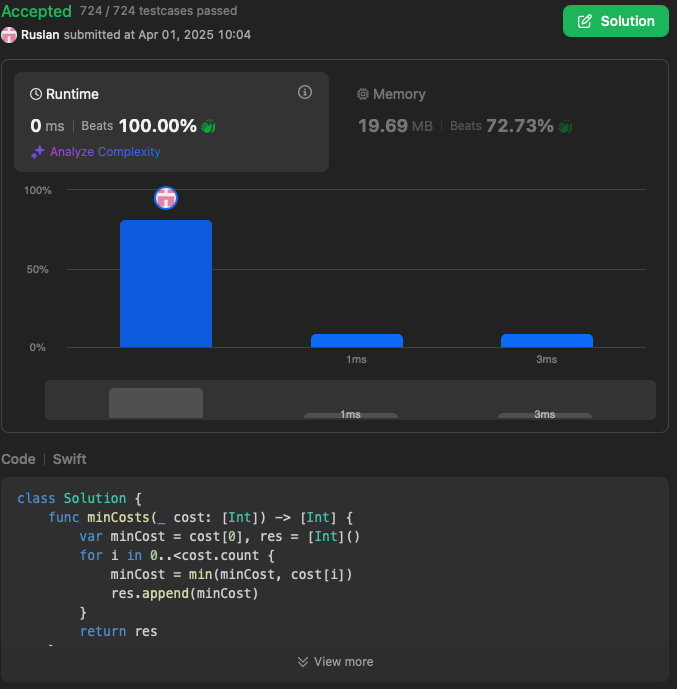Select the 1ms bar in runtime chart

(x=356, y=340)
